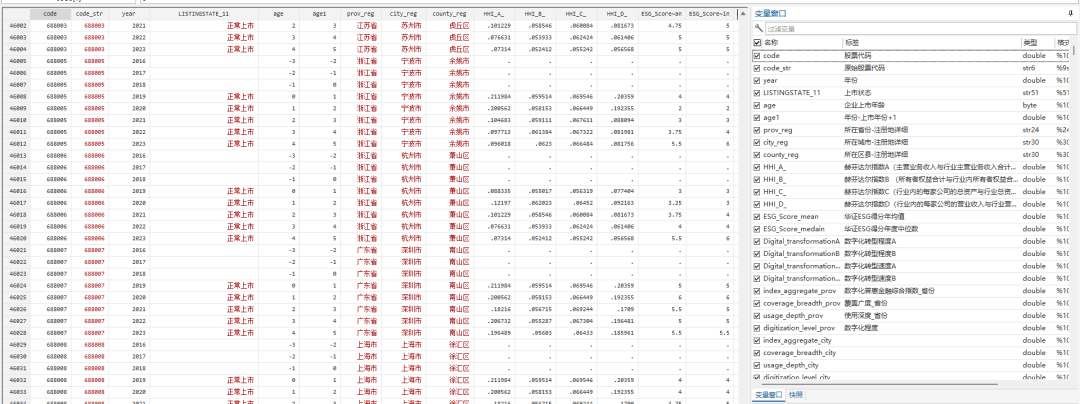Viewport: 1080px width, 404px height.
Task: Switch to the 快照 tab
Action: (x=795, y=395)
